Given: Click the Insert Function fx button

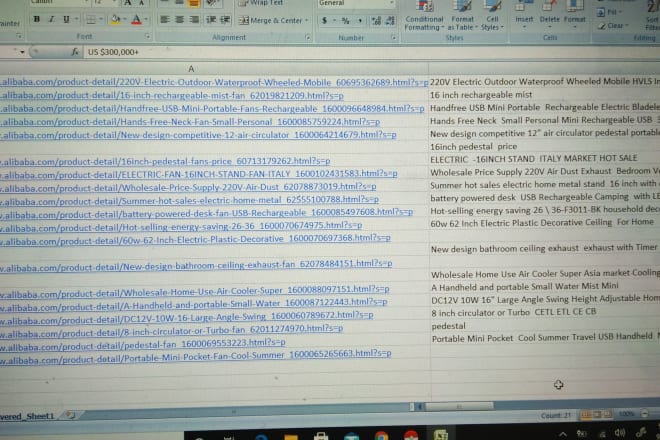Looking at the screenshot, I should [x=75, y=52].
